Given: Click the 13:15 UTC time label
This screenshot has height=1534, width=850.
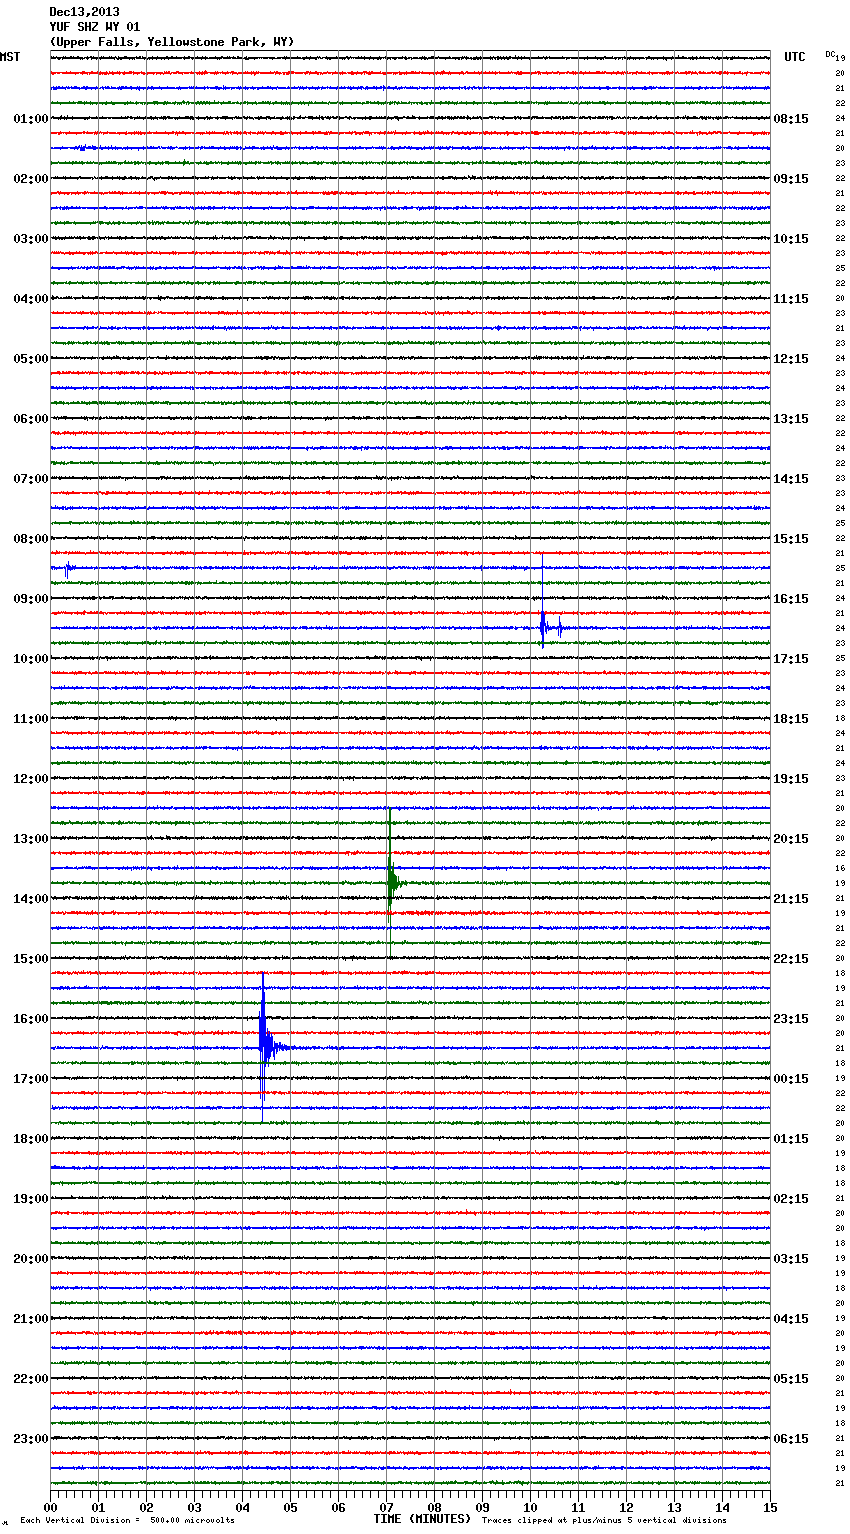Looking at the screenshot, I should (791, 419).
